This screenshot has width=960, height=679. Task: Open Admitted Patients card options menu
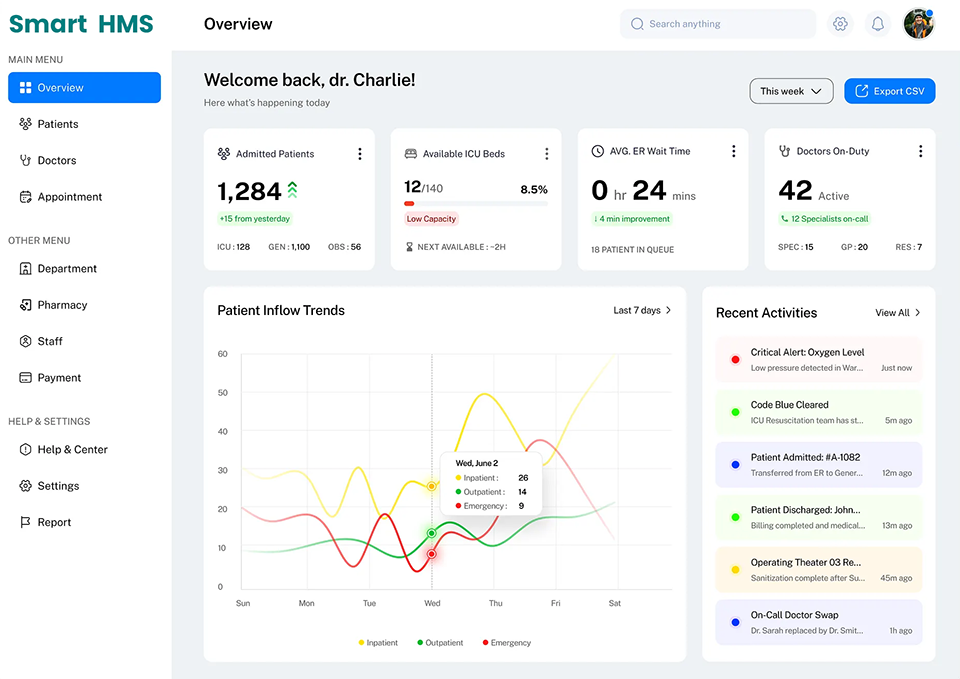(x=360, y=154)
